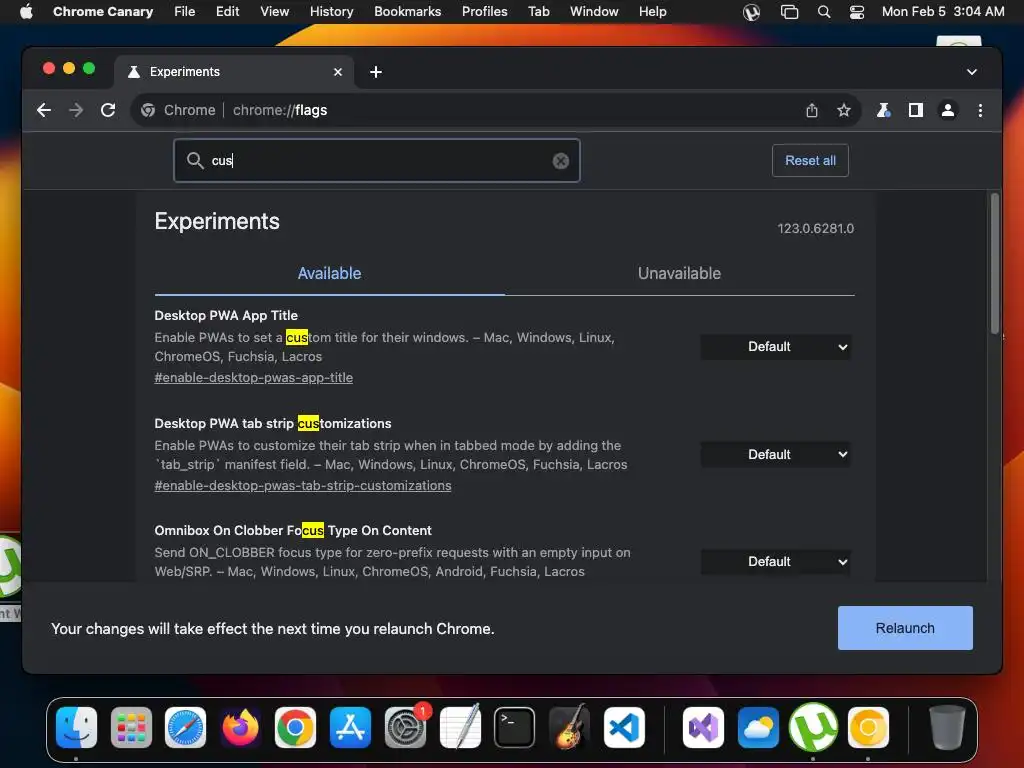Open the share icon in the address bar
Image resolution: width=1024 pixels, height=768 pixels.
812,110
